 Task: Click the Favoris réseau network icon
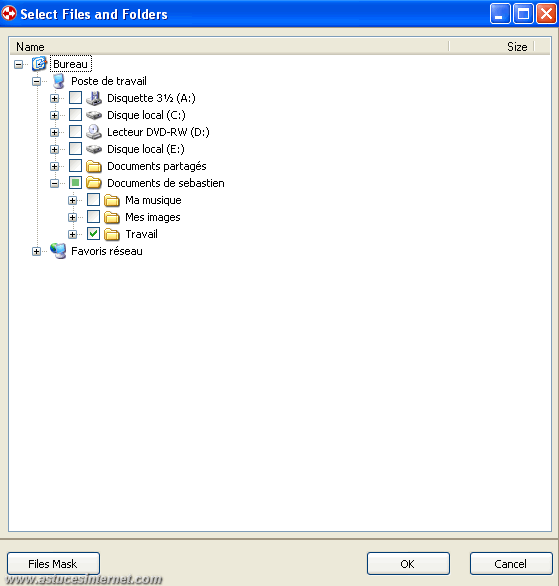[x=58, y=251]
